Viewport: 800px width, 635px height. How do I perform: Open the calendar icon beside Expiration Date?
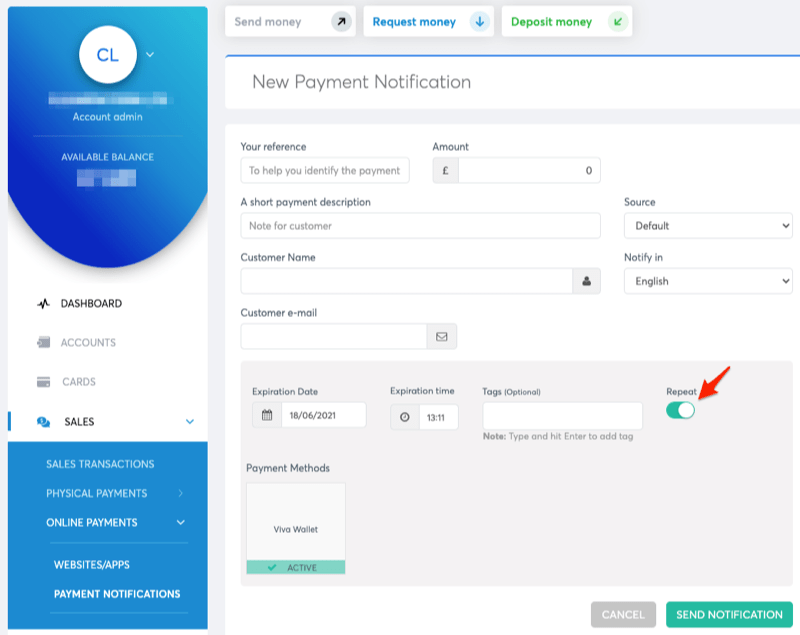pos(267,414)
